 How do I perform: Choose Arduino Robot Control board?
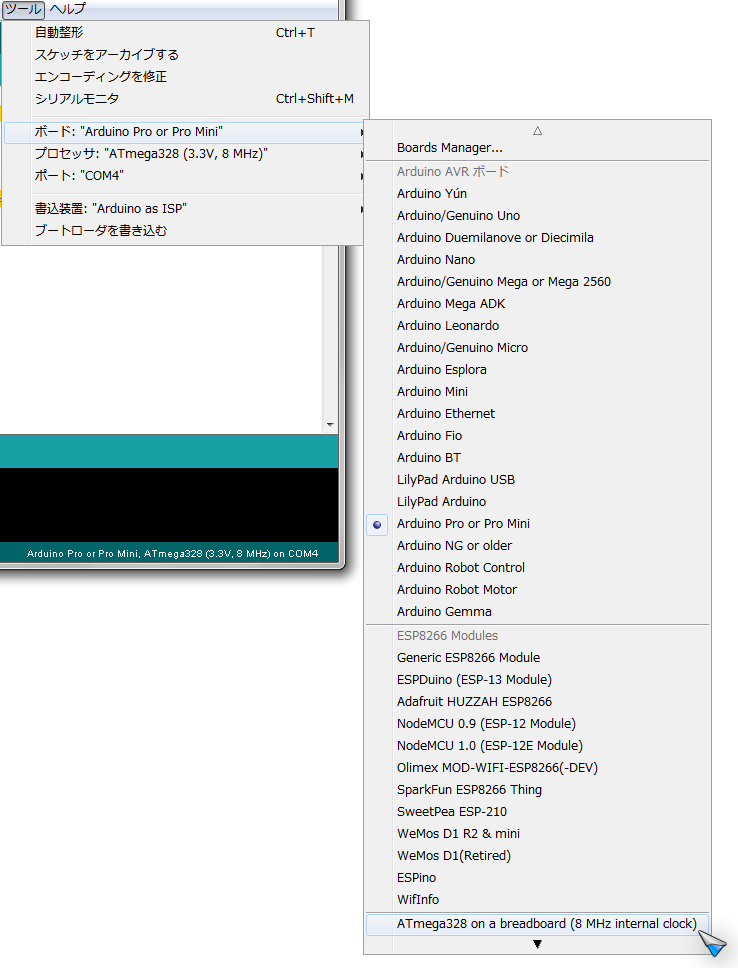click(537, 568)
